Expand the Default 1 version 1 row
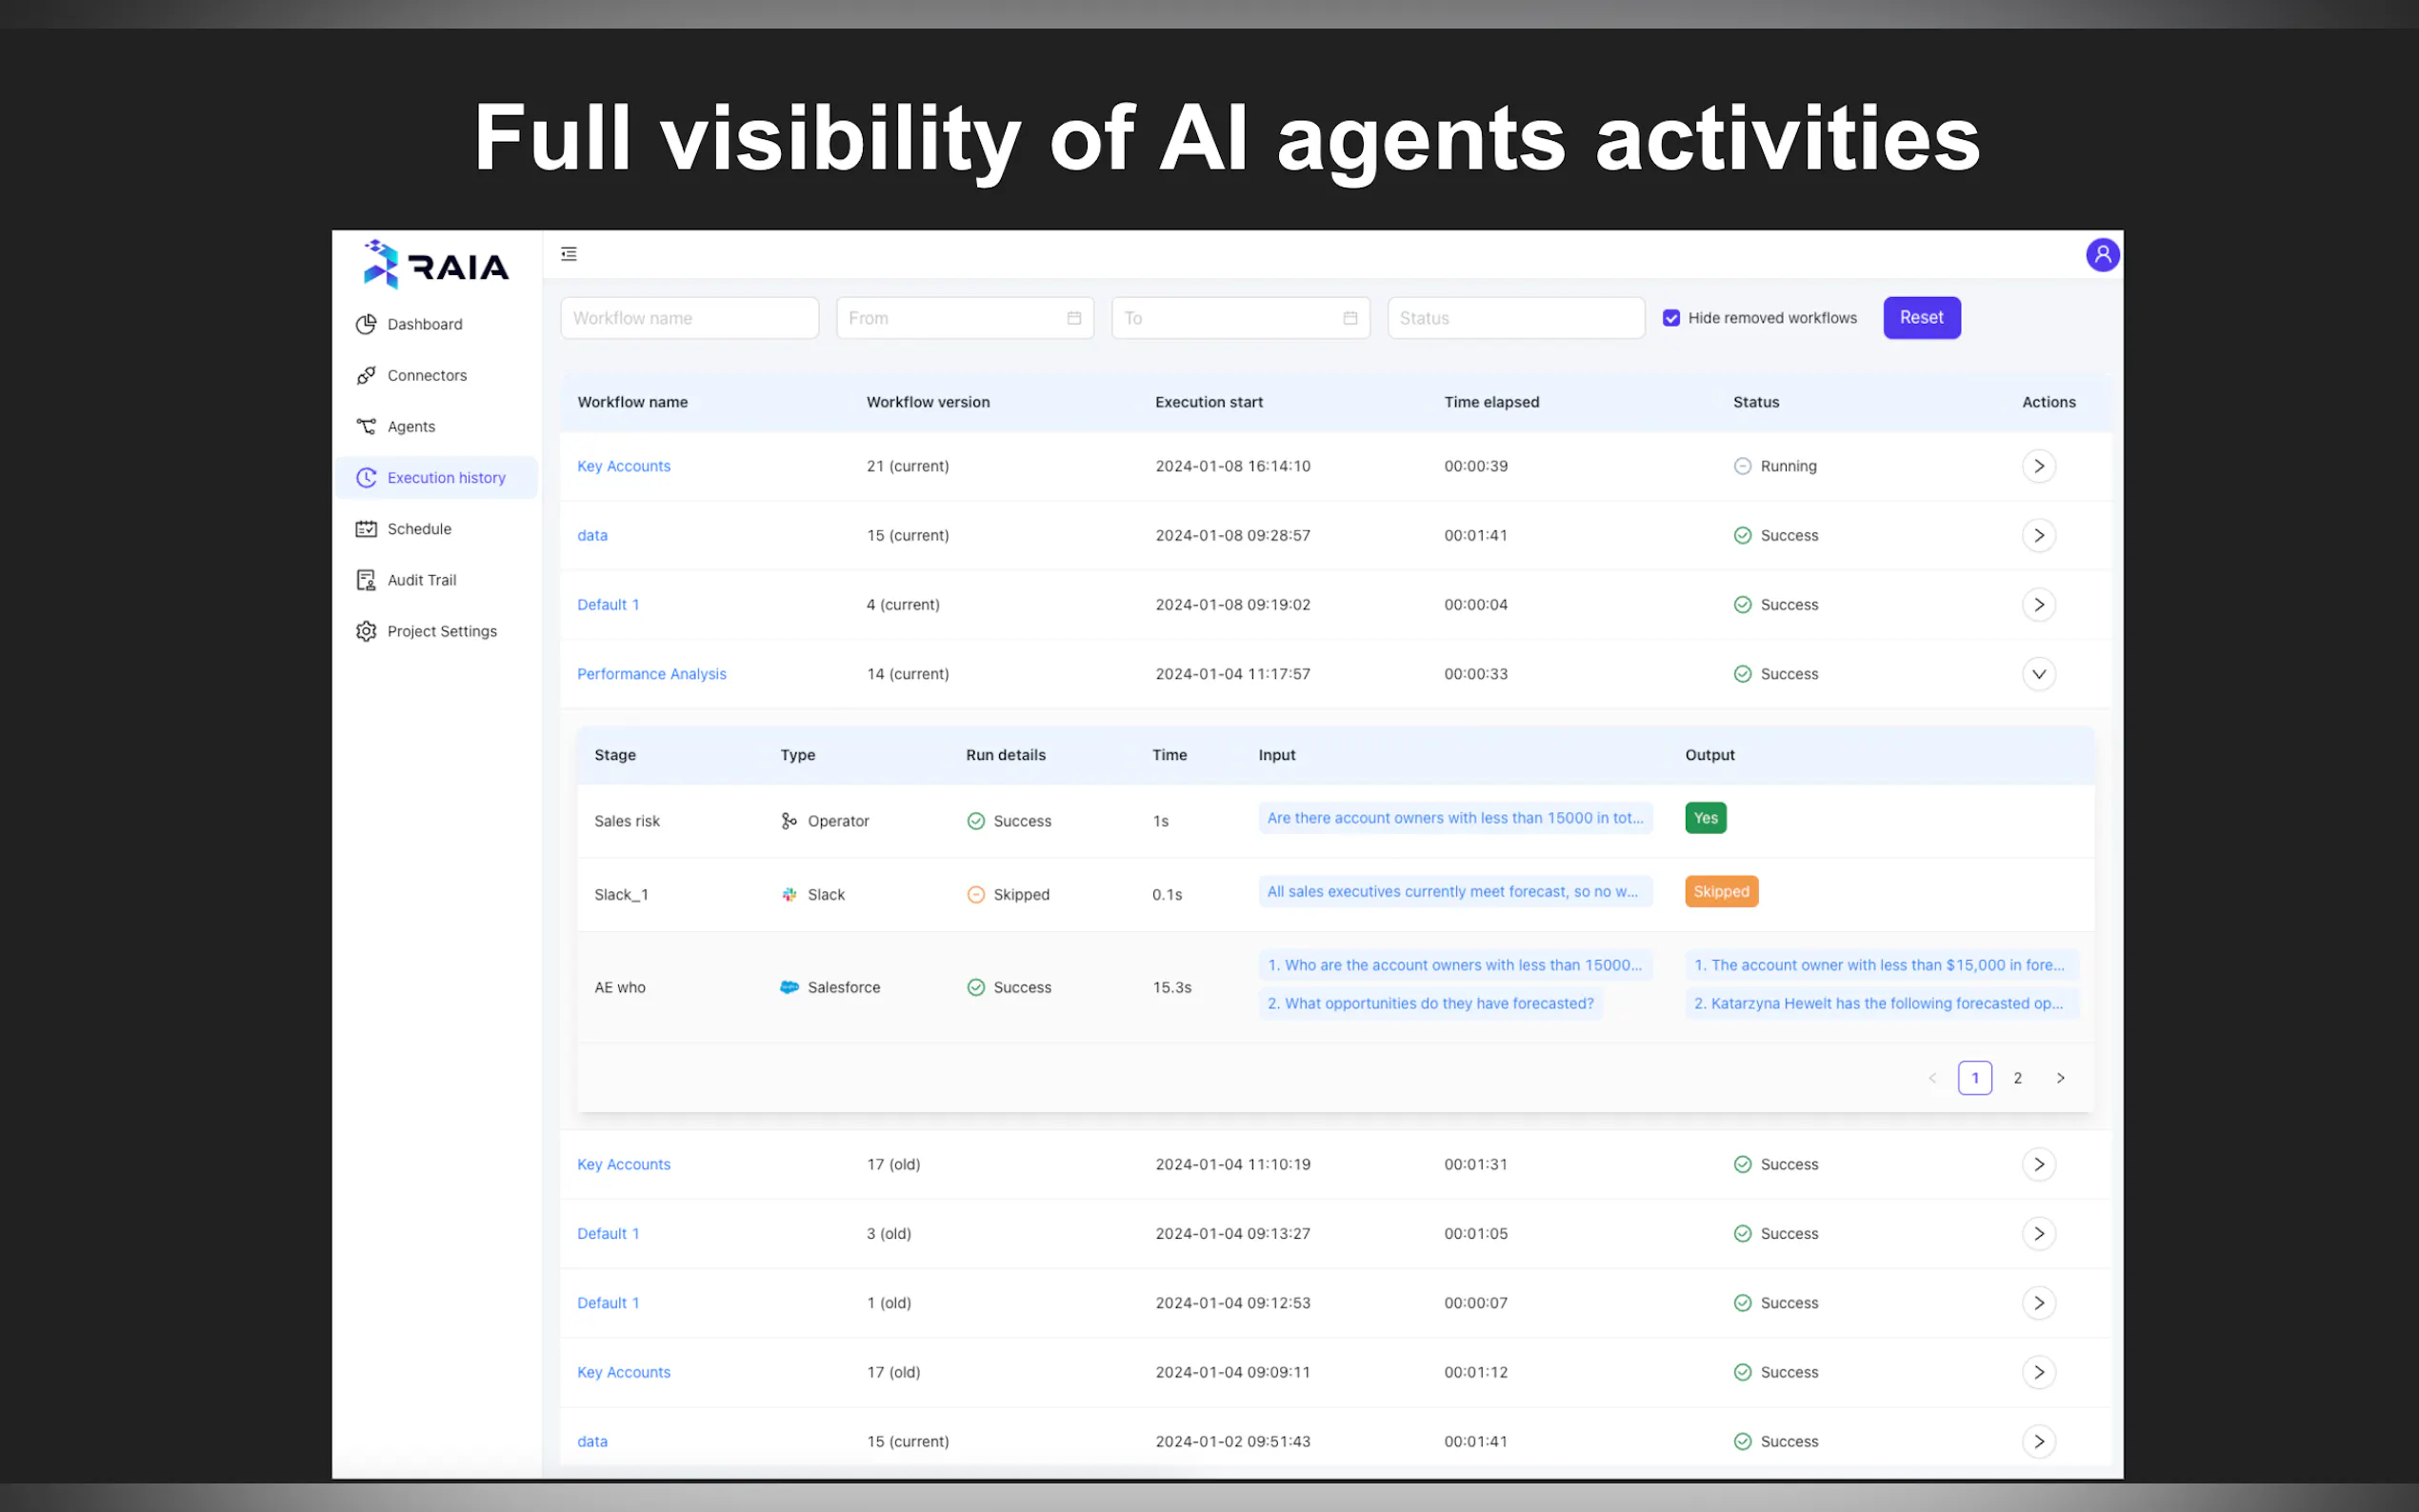 [x=2038, y=1303]
